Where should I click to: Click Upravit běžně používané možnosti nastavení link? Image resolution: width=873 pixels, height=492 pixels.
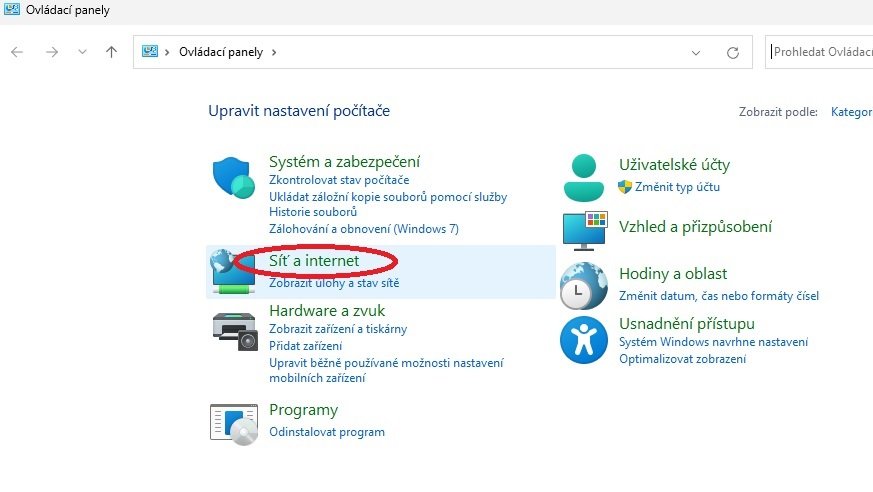click(386, 370)
